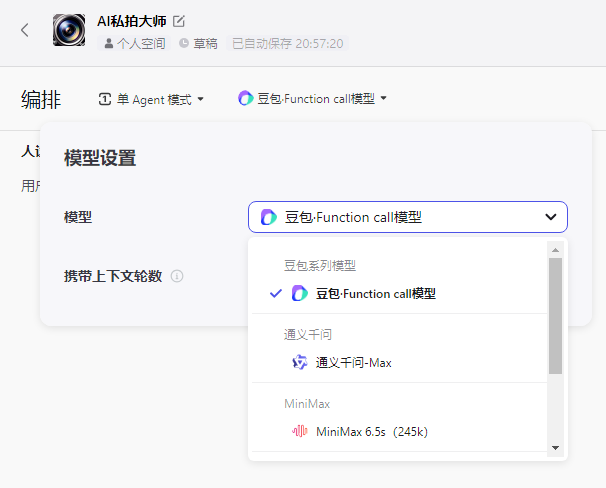The height and width of the screenshot is (488, 606).
Task: Click the 通义千问 group header
Action: click(308, 334)
